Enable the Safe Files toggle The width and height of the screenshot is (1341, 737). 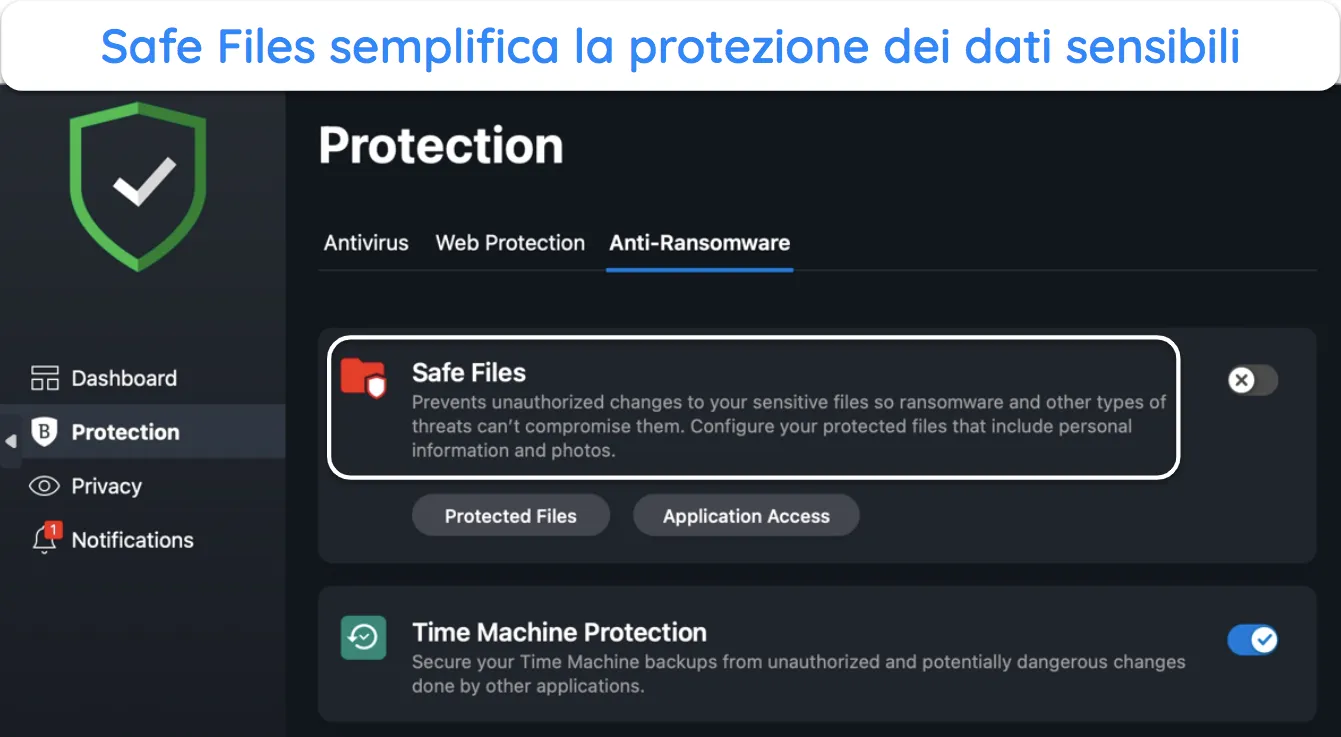pyautogui.click(x=1253, y=380)
